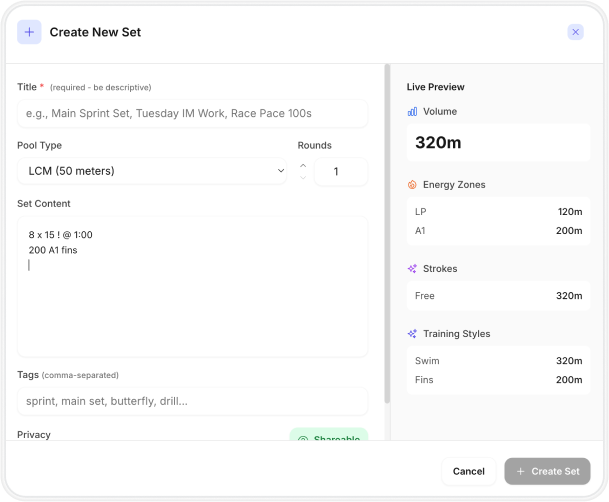This screenshot has width=609, height=502.
Task: Click the chevron in LCM (50 meters) selector
Action: (279, 171)
